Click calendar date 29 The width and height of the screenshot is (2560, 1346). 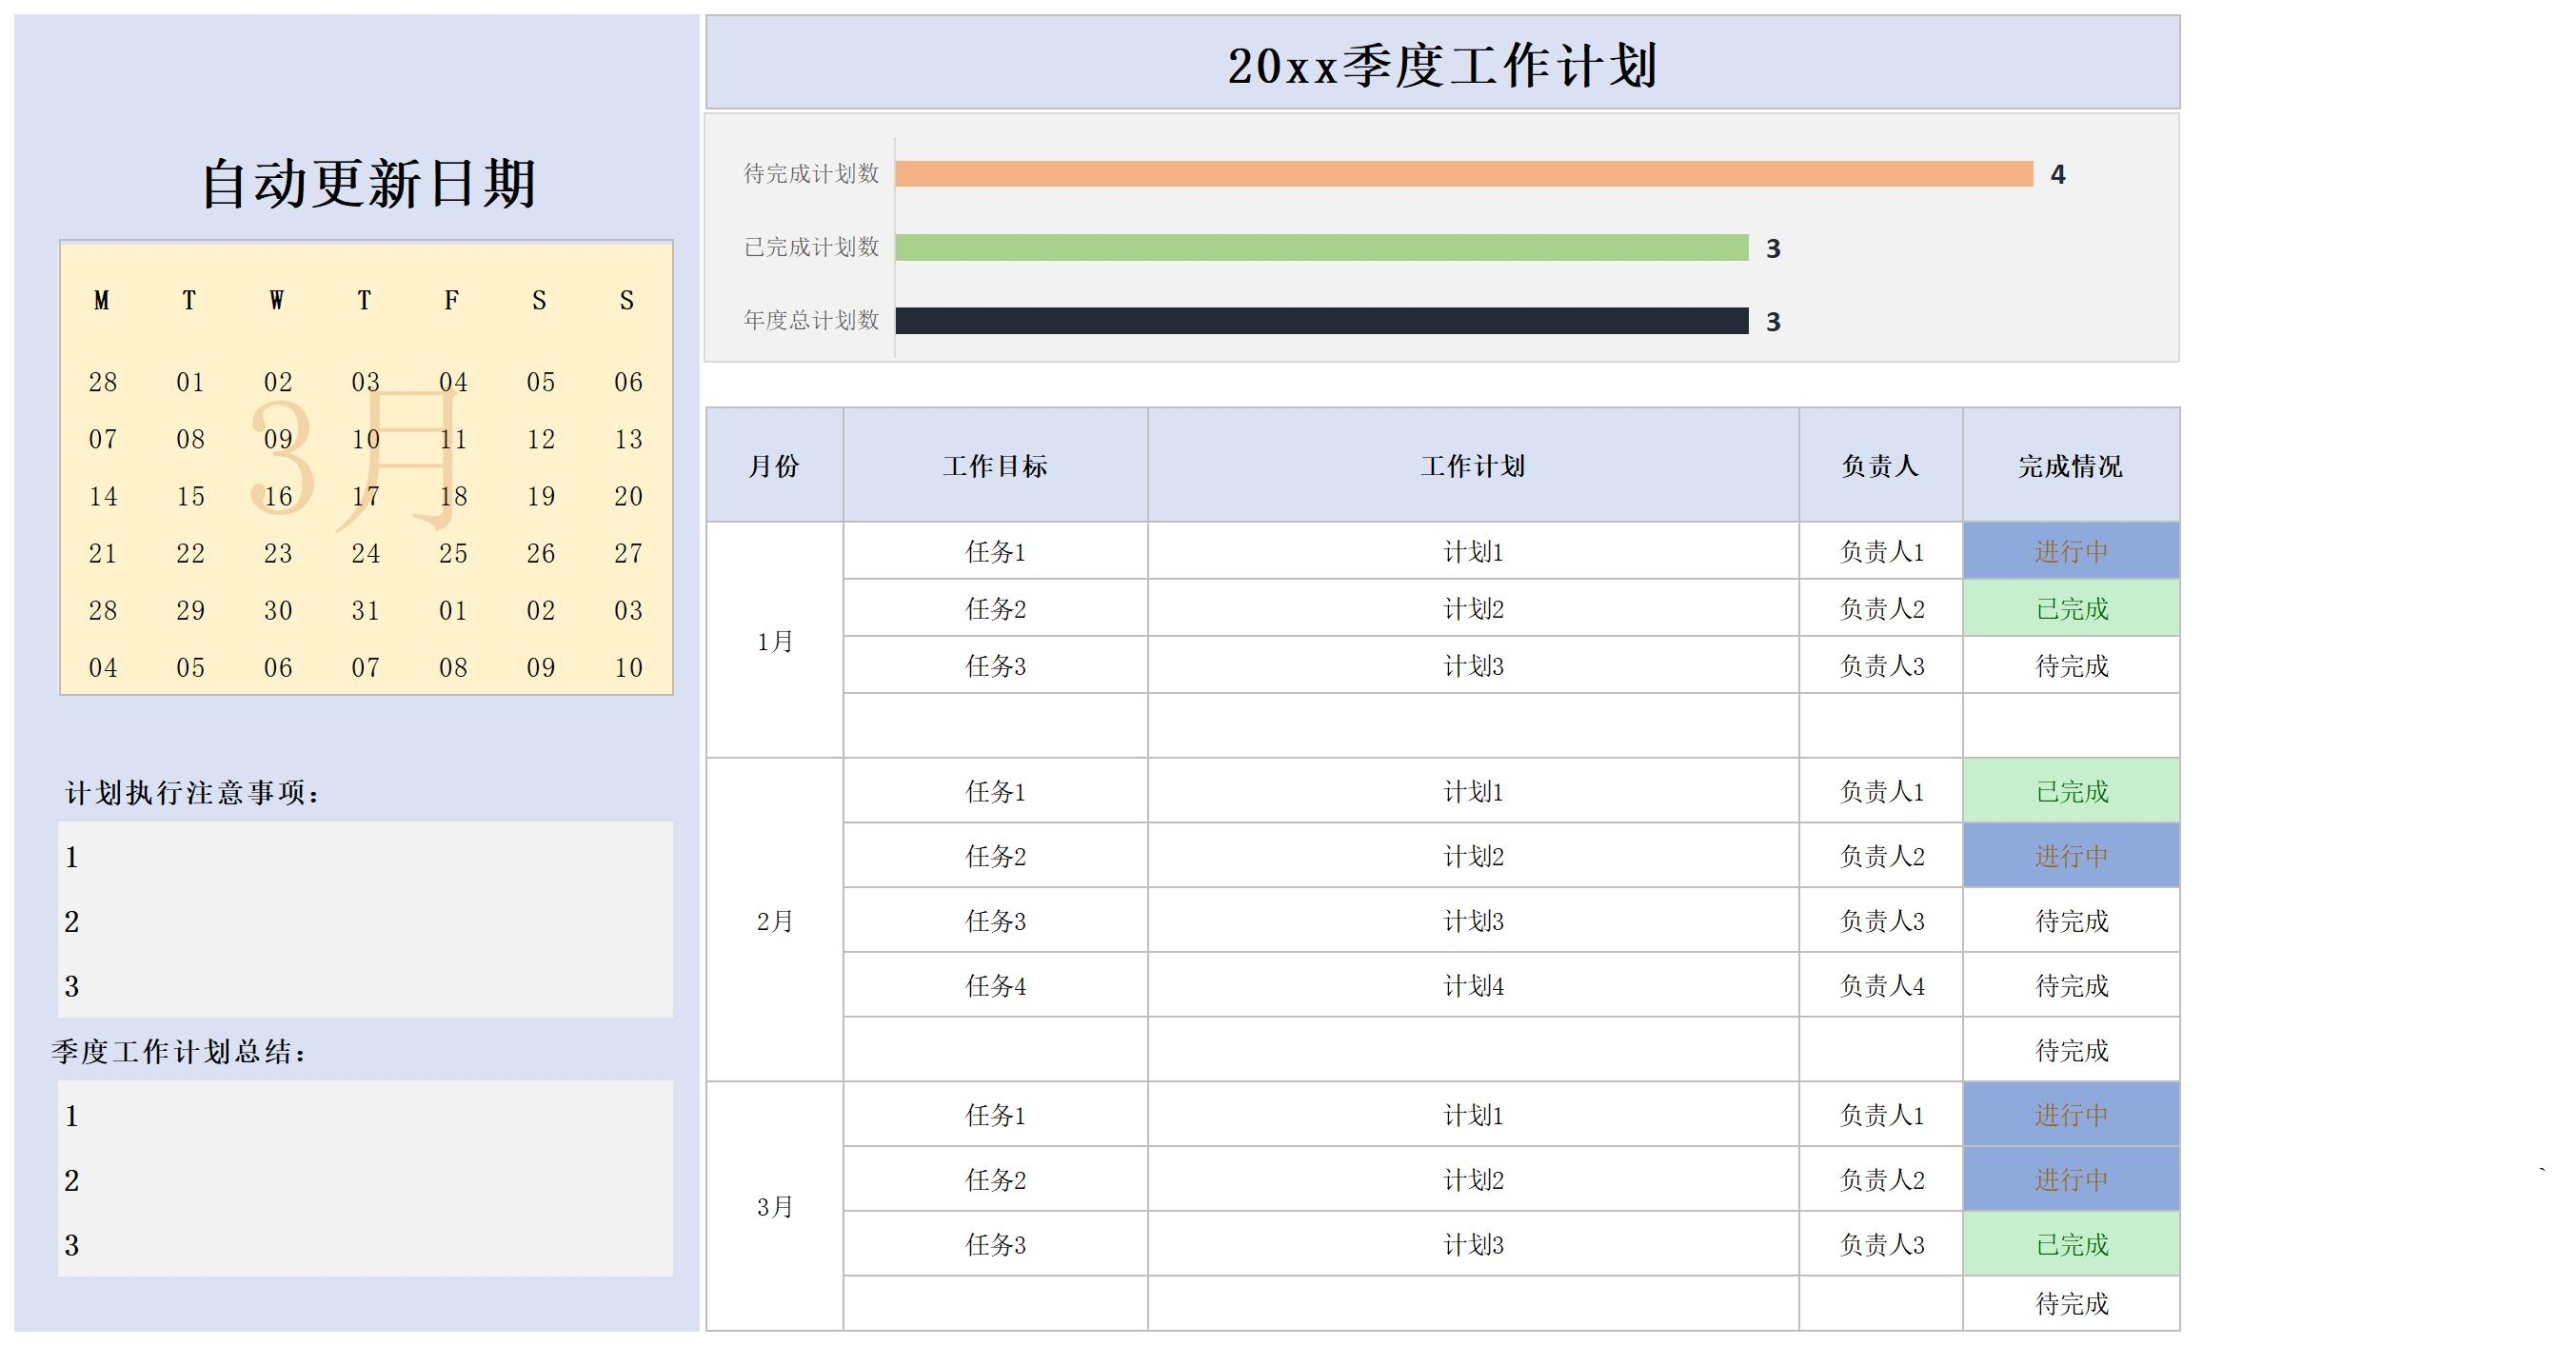(190, 610)
